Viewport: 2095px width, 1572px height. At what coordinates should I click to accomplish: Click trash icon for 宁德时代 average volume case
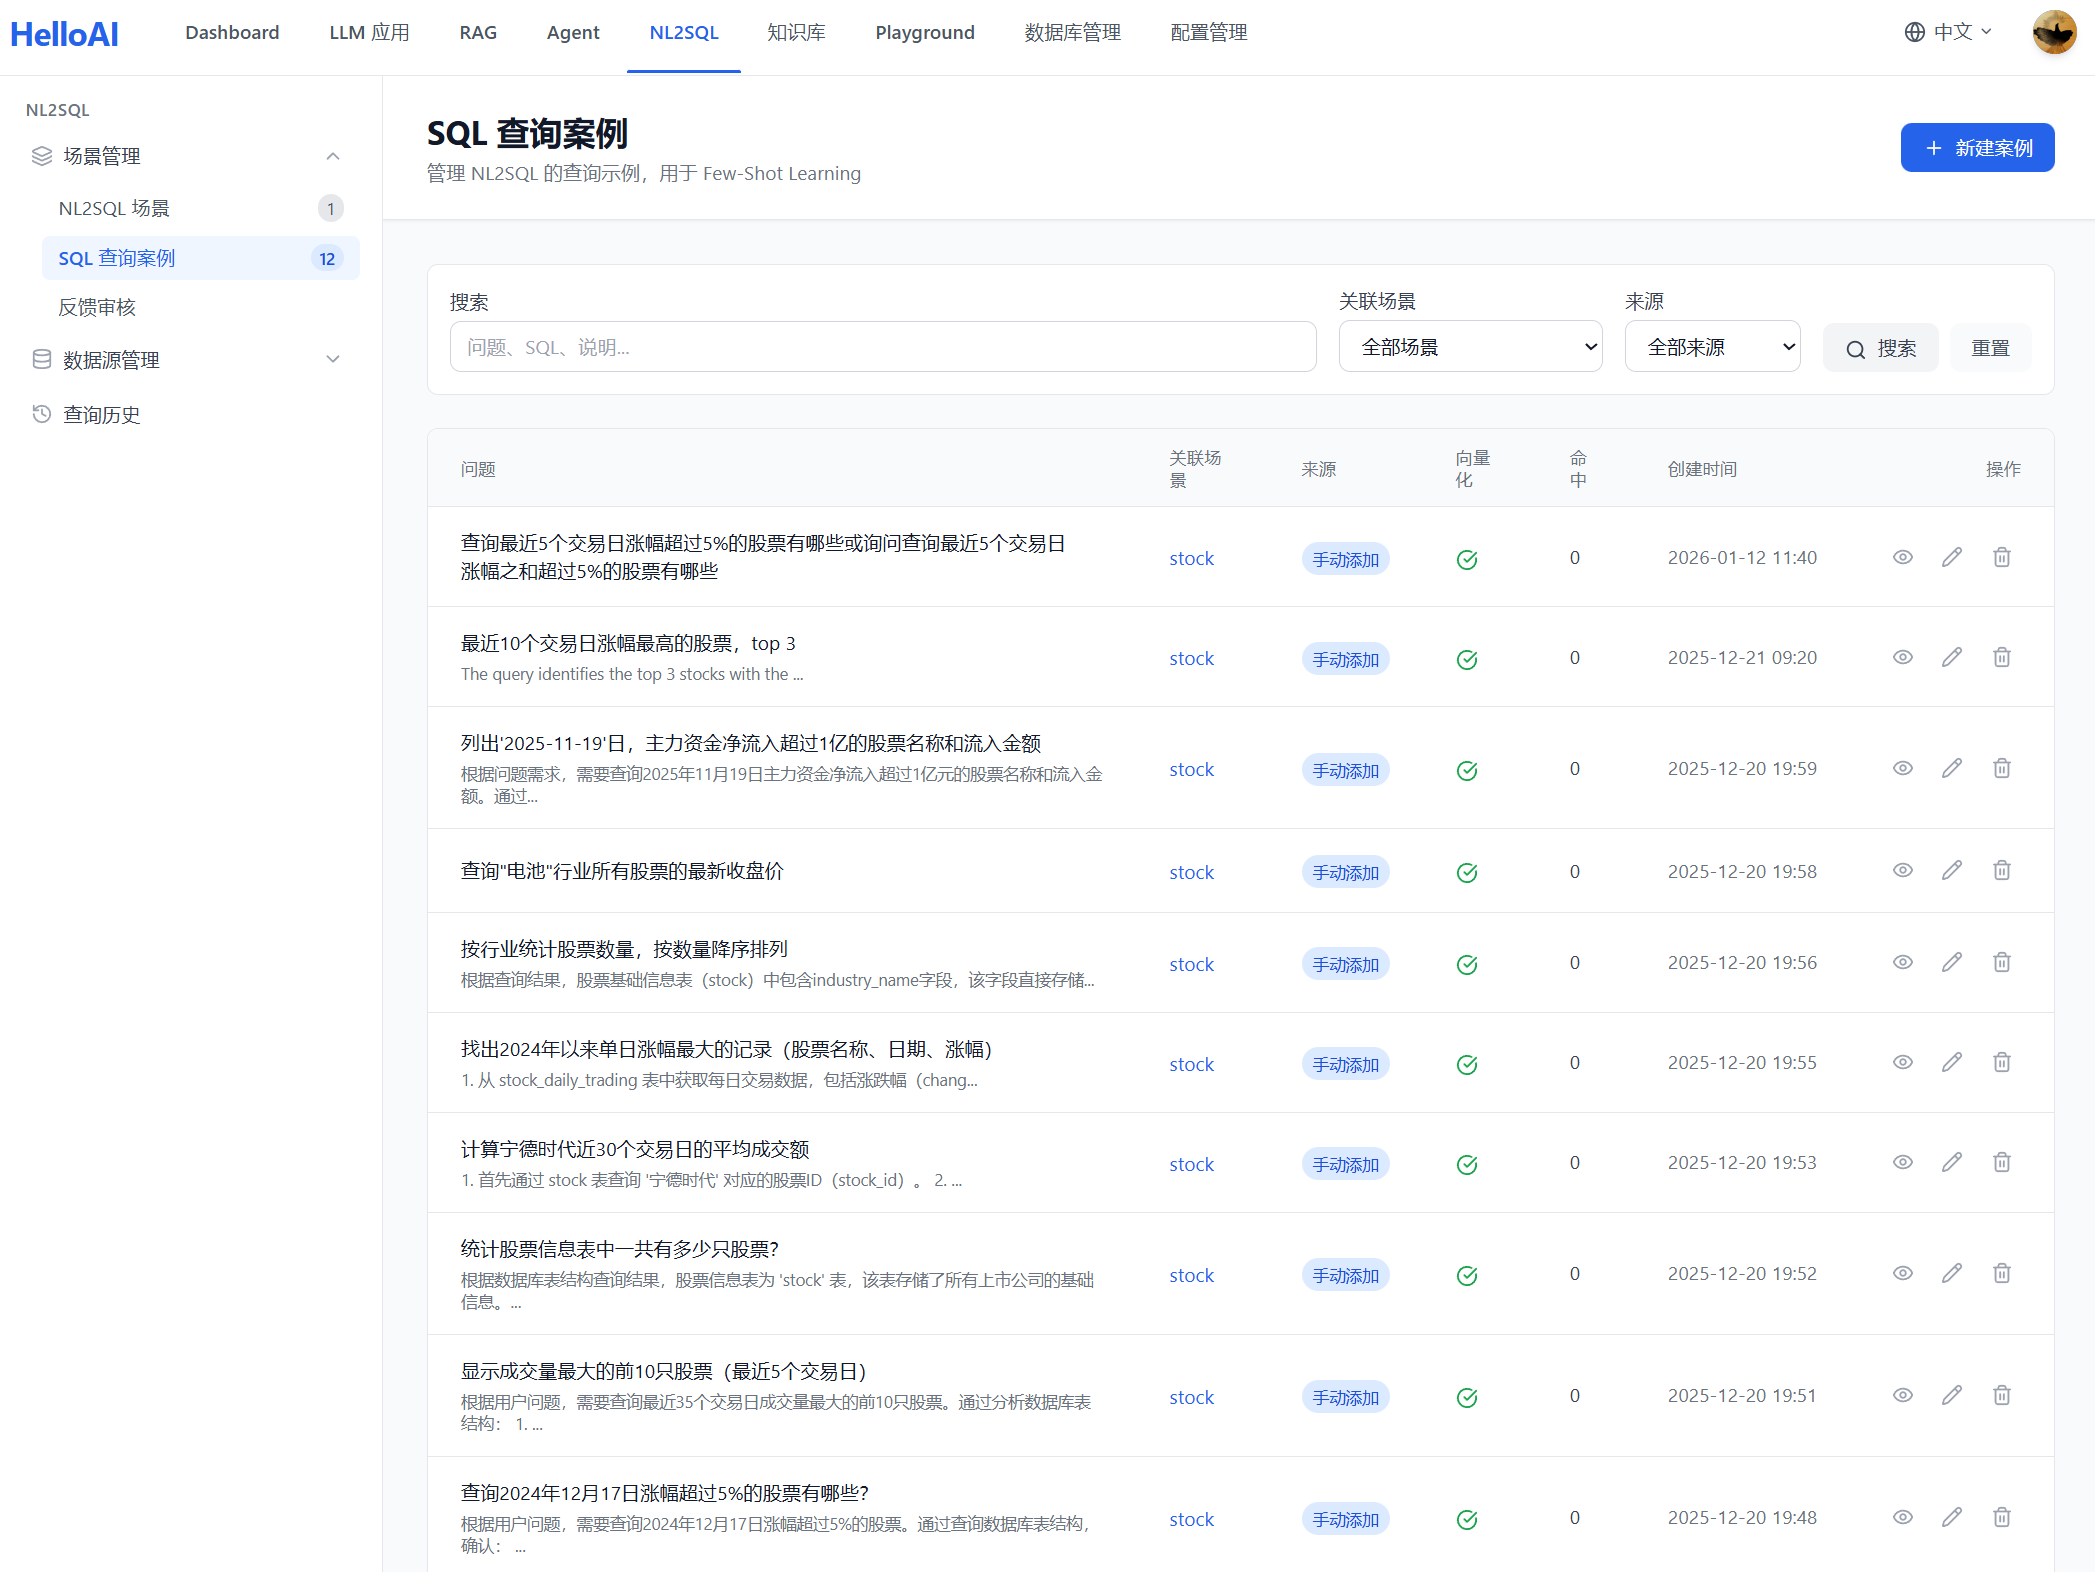pyautogui.click(x=2001, y=1162)
